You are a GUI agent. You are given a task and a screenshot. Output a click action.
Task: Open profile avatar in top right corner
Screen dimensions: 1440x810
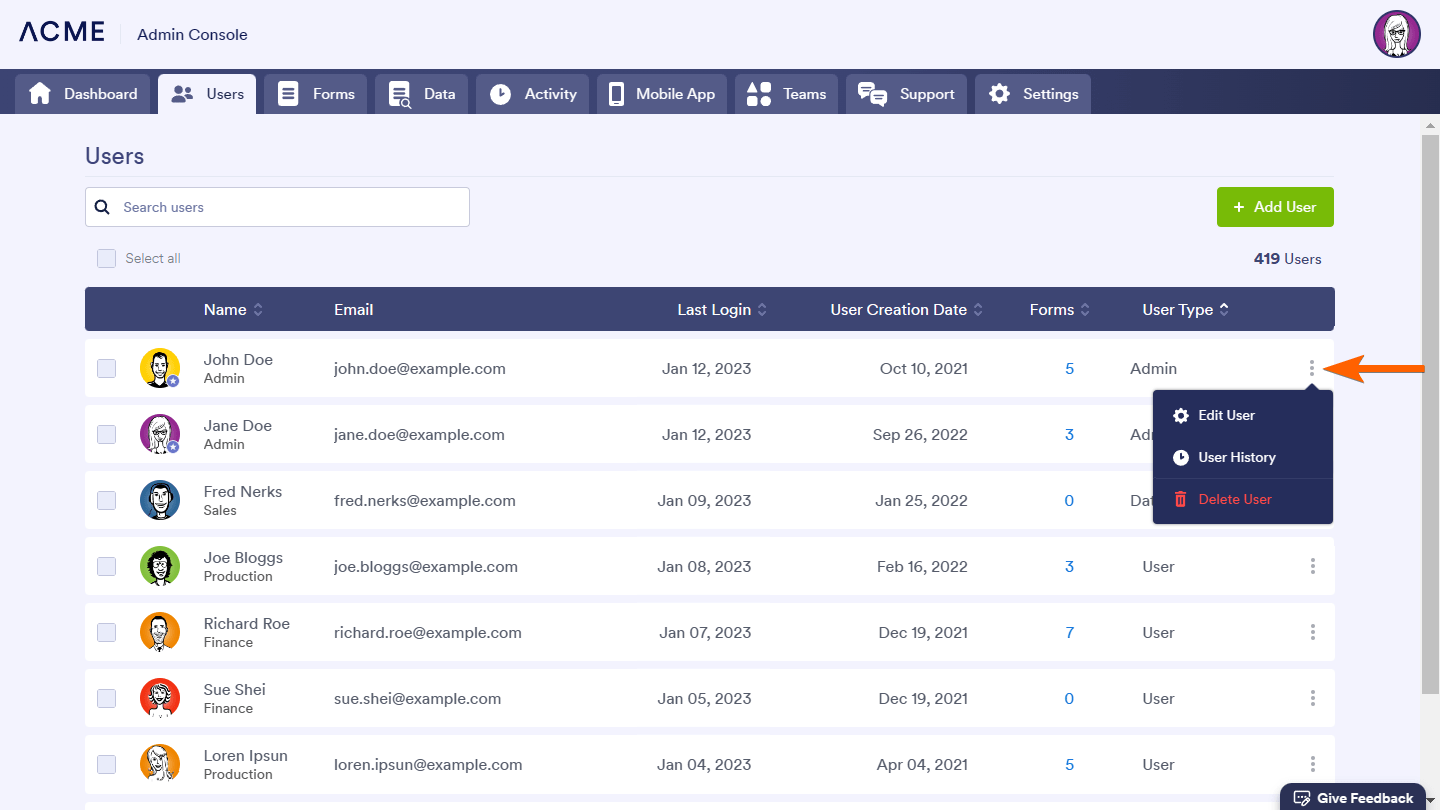1396,34
